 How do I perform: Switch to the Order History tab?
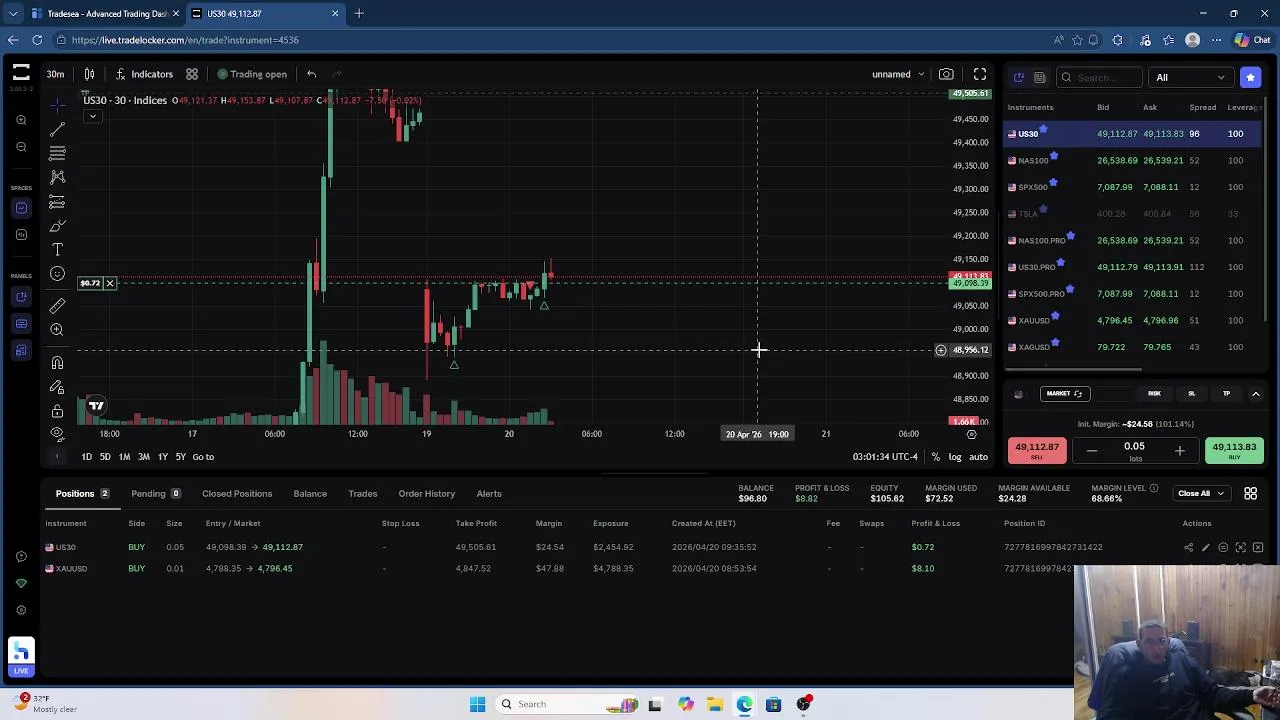tap(426, 494)
